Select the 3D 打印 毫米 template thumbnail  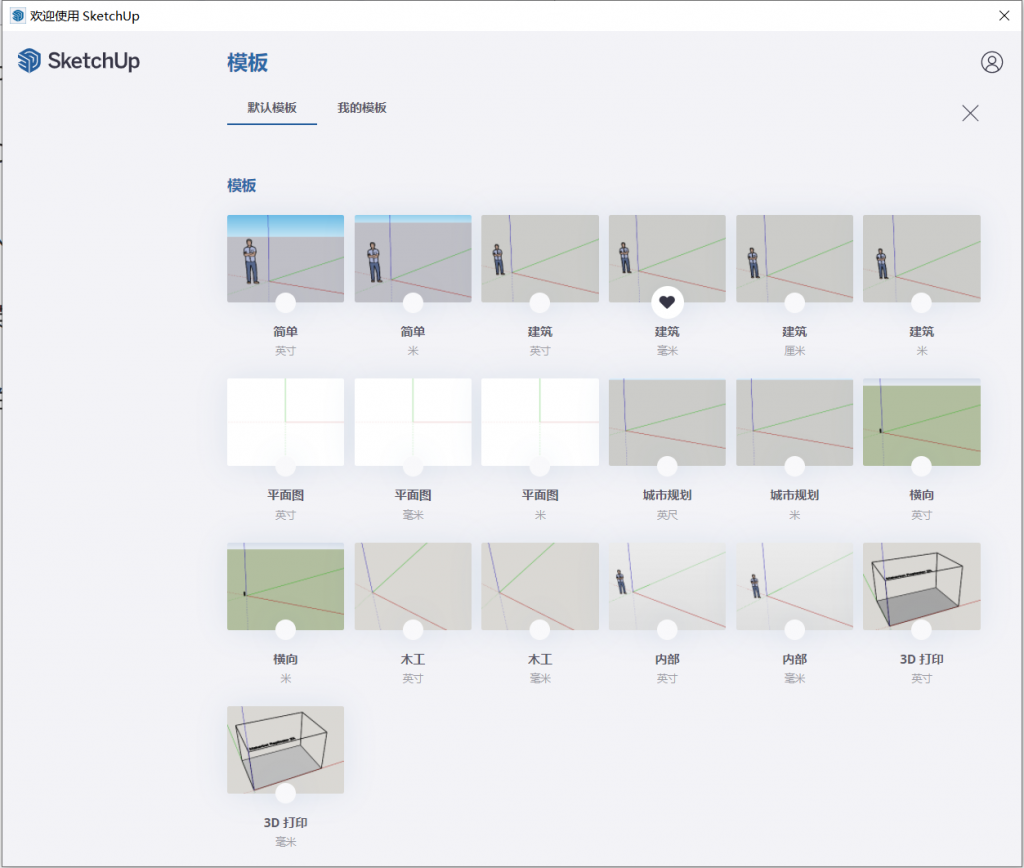[x=285, y=749]
